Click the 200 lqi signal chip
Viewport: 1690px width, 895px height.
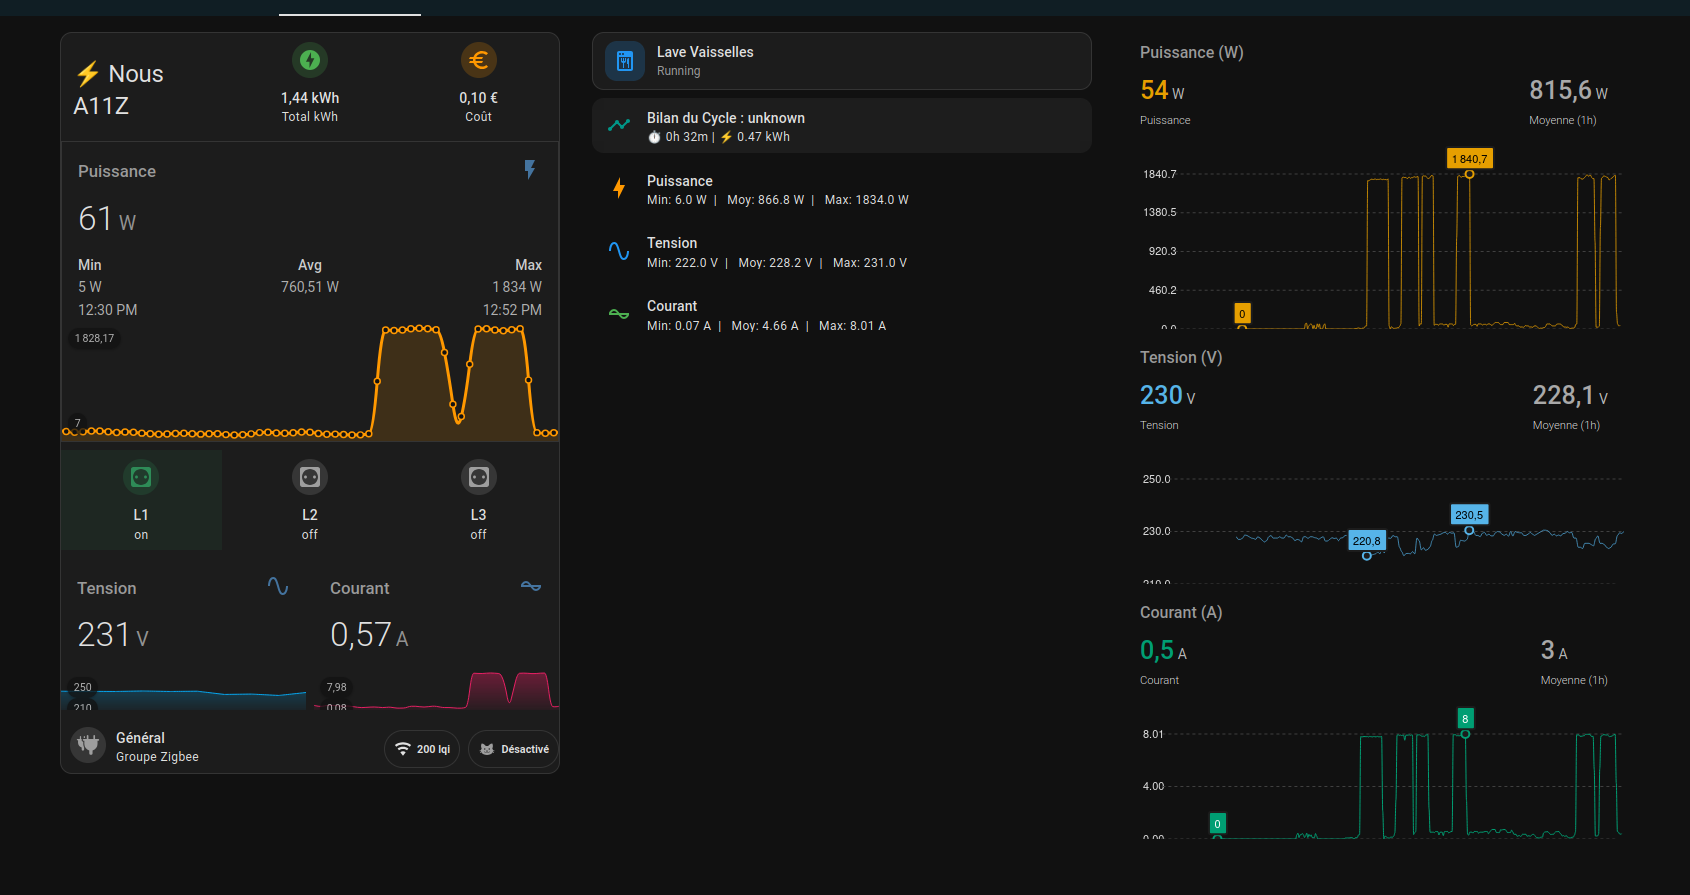422,749
